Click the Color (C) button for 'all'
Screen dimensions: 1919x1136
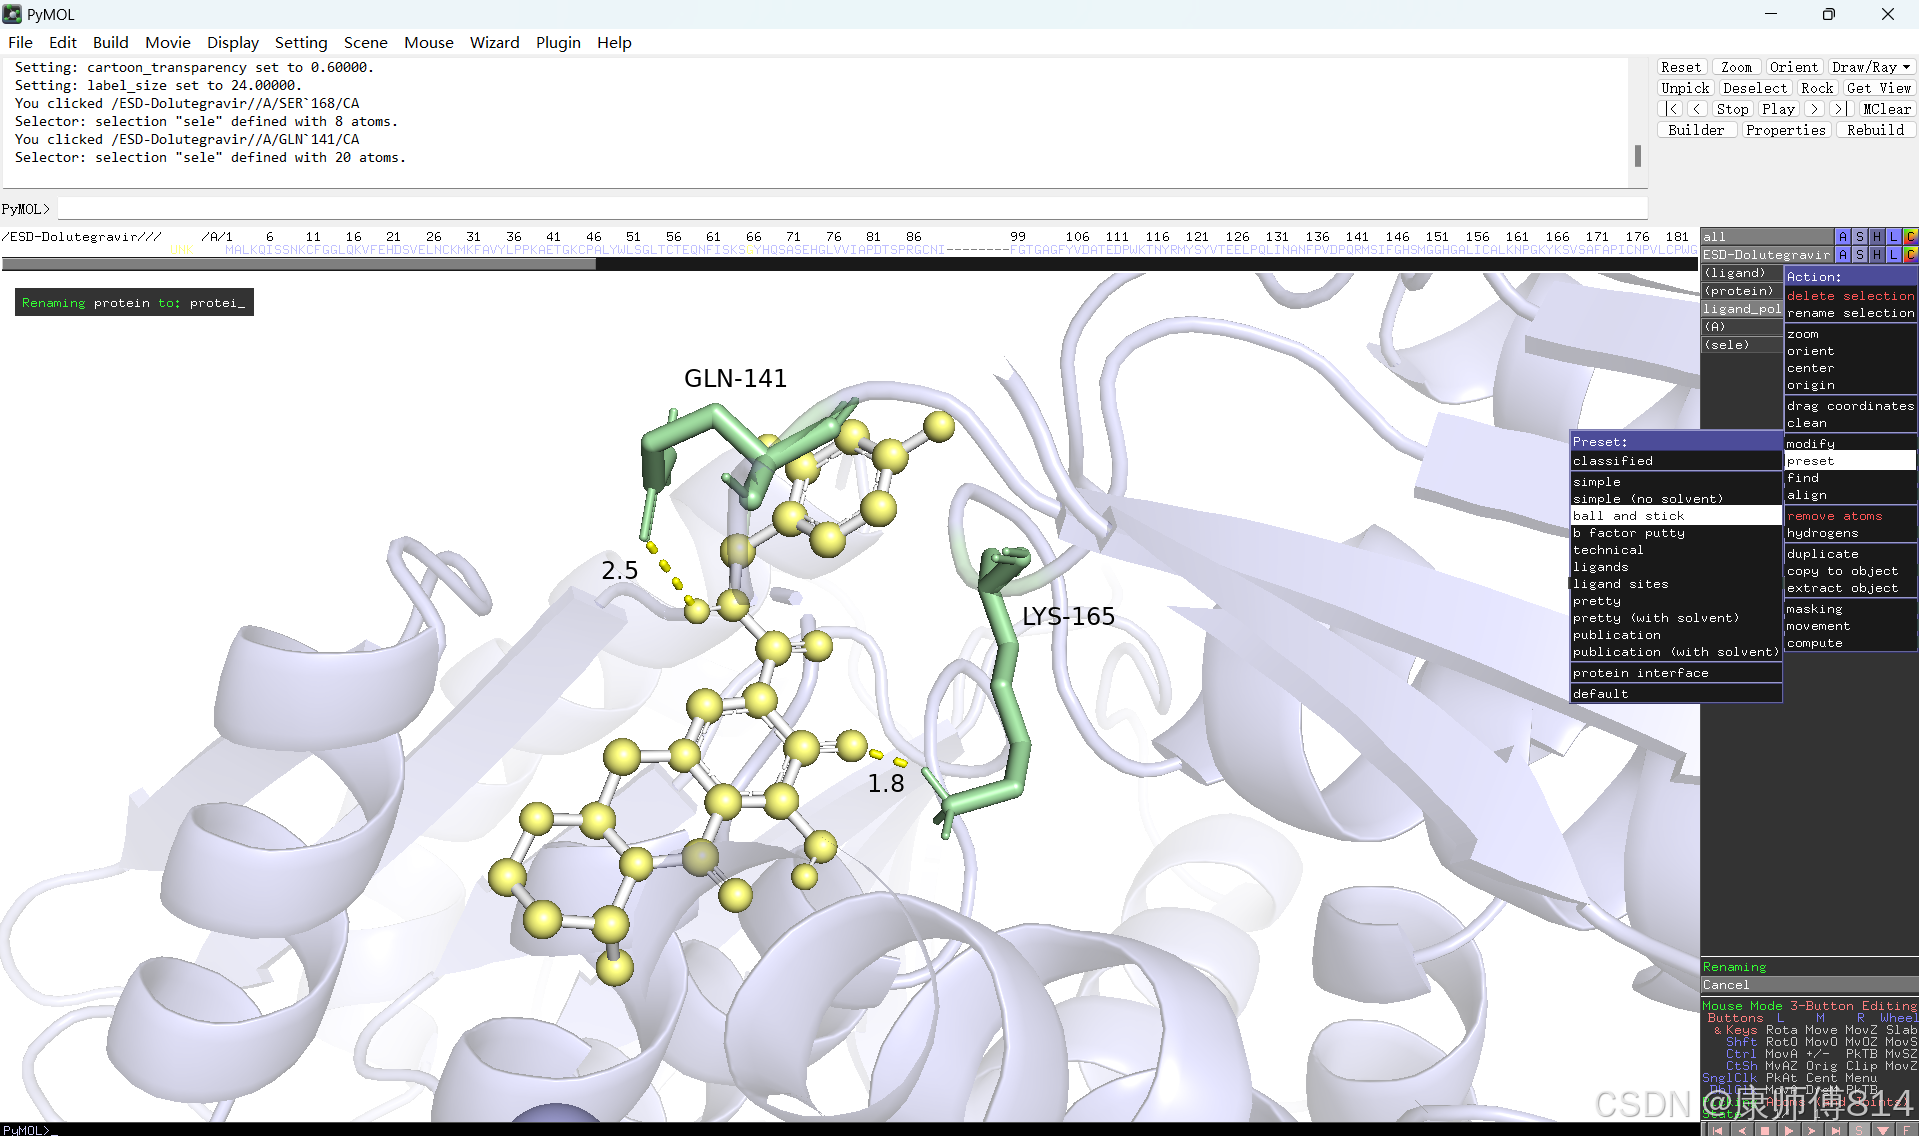(1910, 237)
